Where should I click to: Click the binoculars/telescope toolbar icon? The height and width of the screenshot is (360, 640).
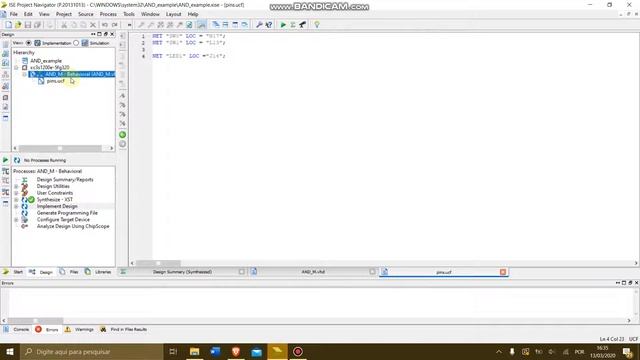(x=302, y=25)
